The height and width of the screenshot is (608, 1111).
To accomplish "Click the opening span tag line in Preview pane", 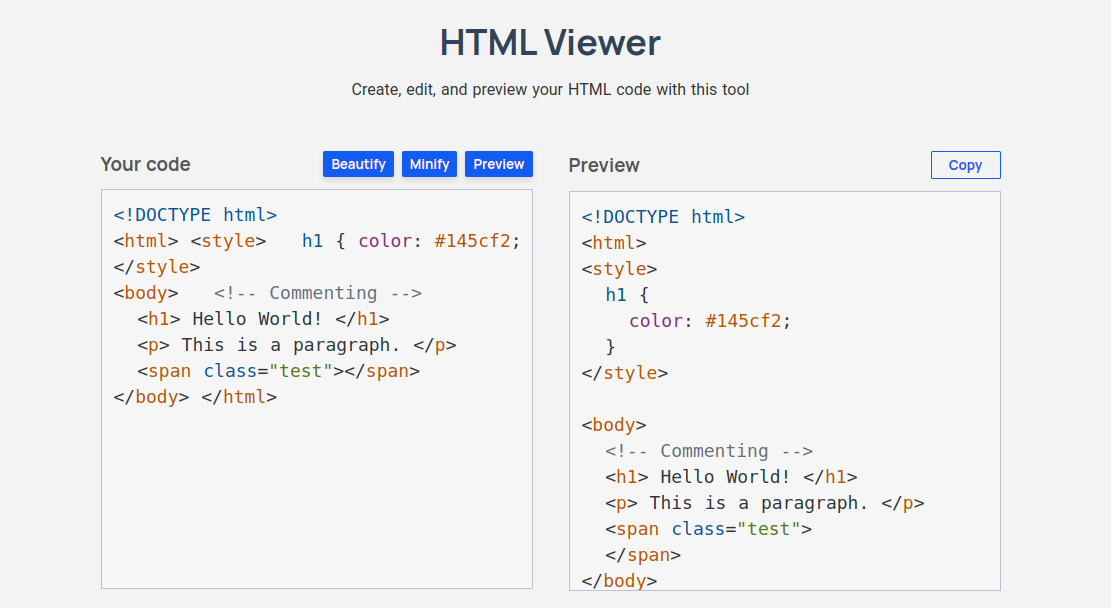I will click(x=708, y=529).
